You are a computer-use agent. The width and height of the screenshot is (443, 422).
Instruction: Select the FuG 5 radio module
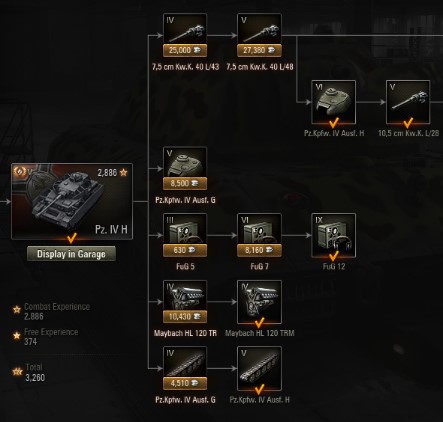[x=185, y=229]
